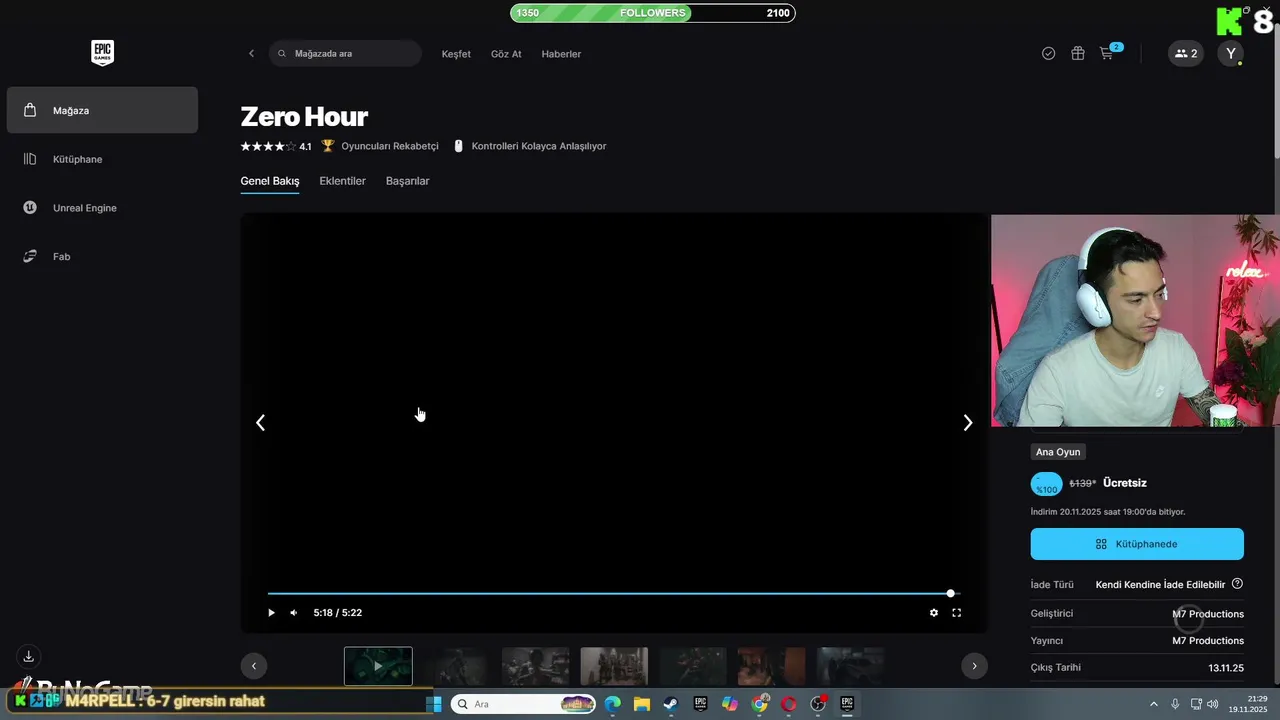Screen dimensions: 1280x720
Task: Open Yayıncı M7 Productions link
Action: pyautogui.click(x=1208, y=641)
